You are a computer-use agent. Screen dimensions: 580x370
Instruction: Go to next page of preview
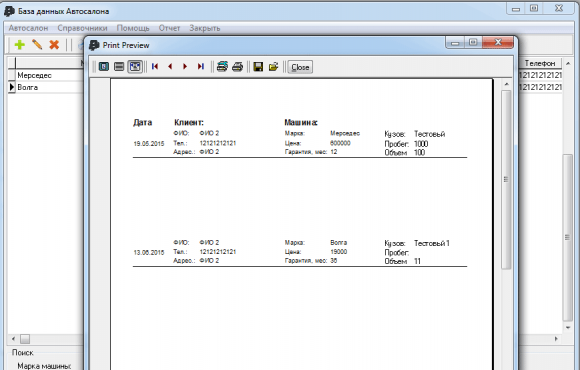185,67
